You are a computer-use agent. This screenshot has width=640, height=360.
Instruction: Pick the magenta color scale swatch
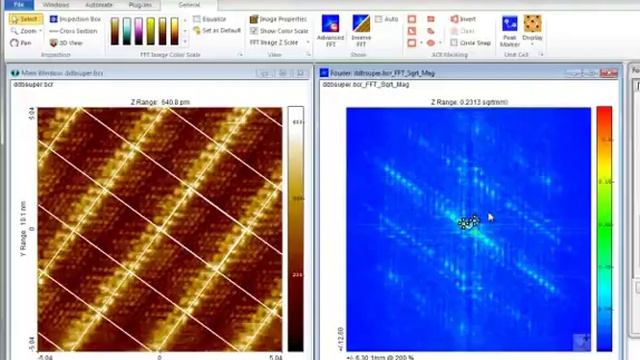point(139,31)
